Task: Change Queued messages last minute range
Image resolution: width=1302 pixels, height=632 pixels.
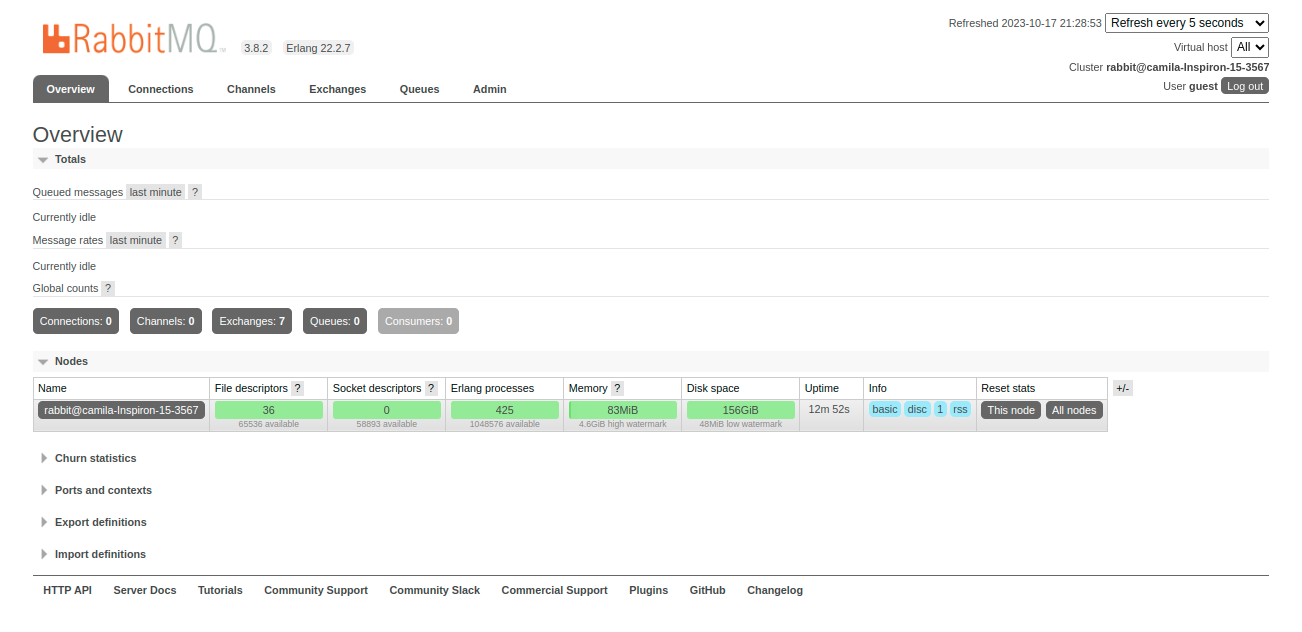Action: point(156,192)
